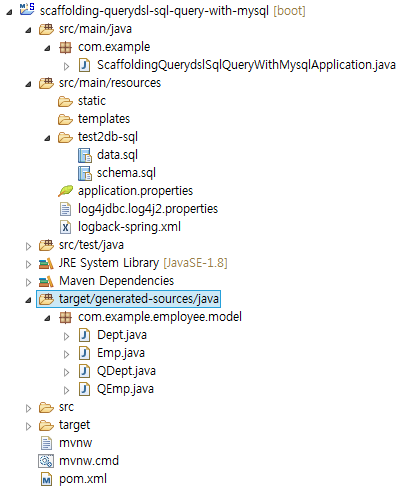Select the src/main/java label
This screenshot has height=488, width=405.
coord(95,29)
